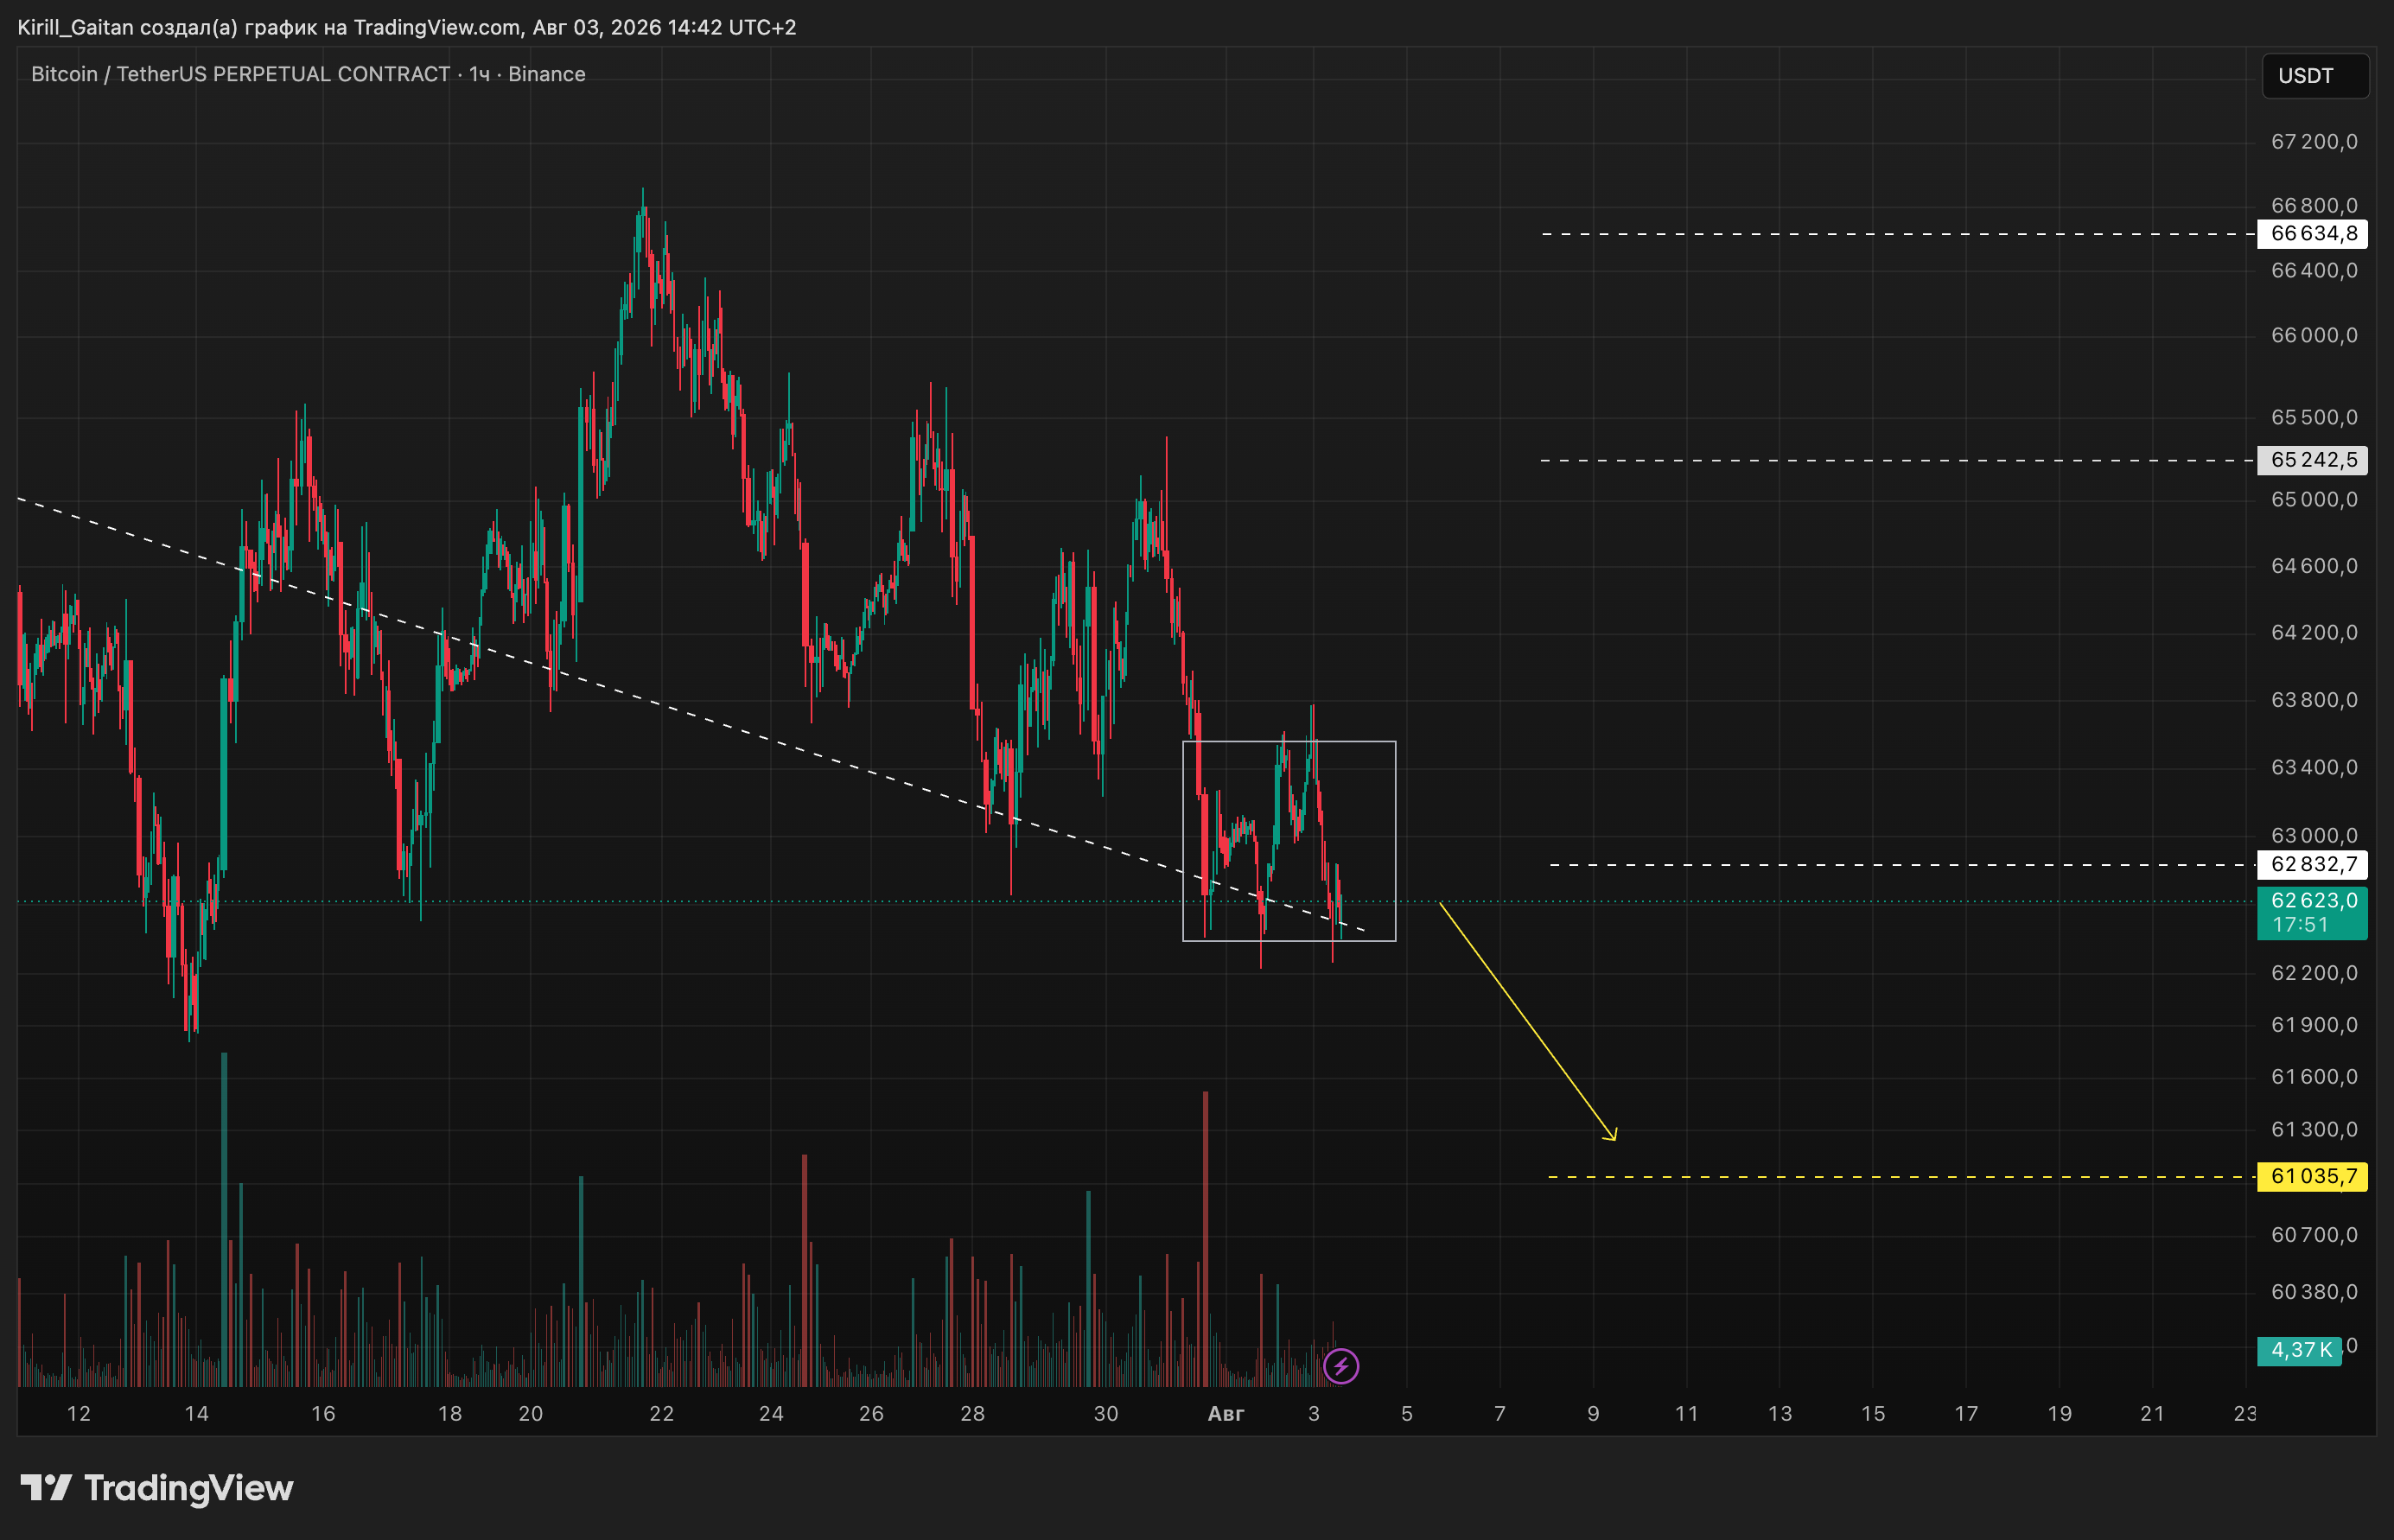Viewport: 2394px width, 1540px height.
Task: Click the 66 000,0 price scale tick
Action: tap(2314, 336)
